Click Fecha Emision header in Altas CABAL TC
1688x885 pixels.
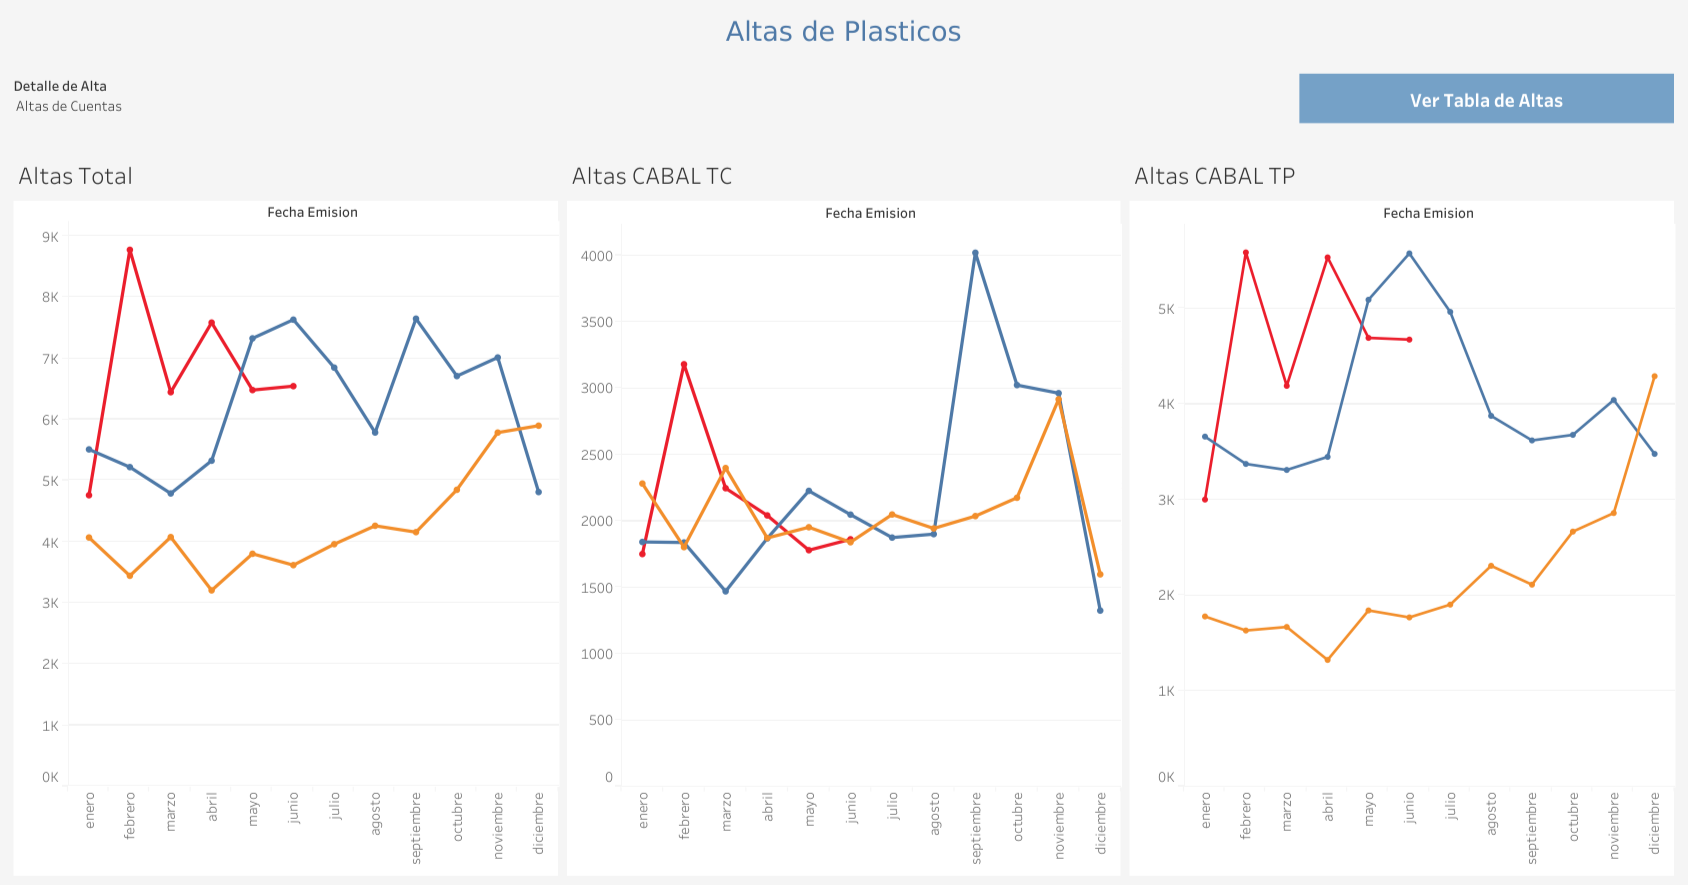point(870,213)
